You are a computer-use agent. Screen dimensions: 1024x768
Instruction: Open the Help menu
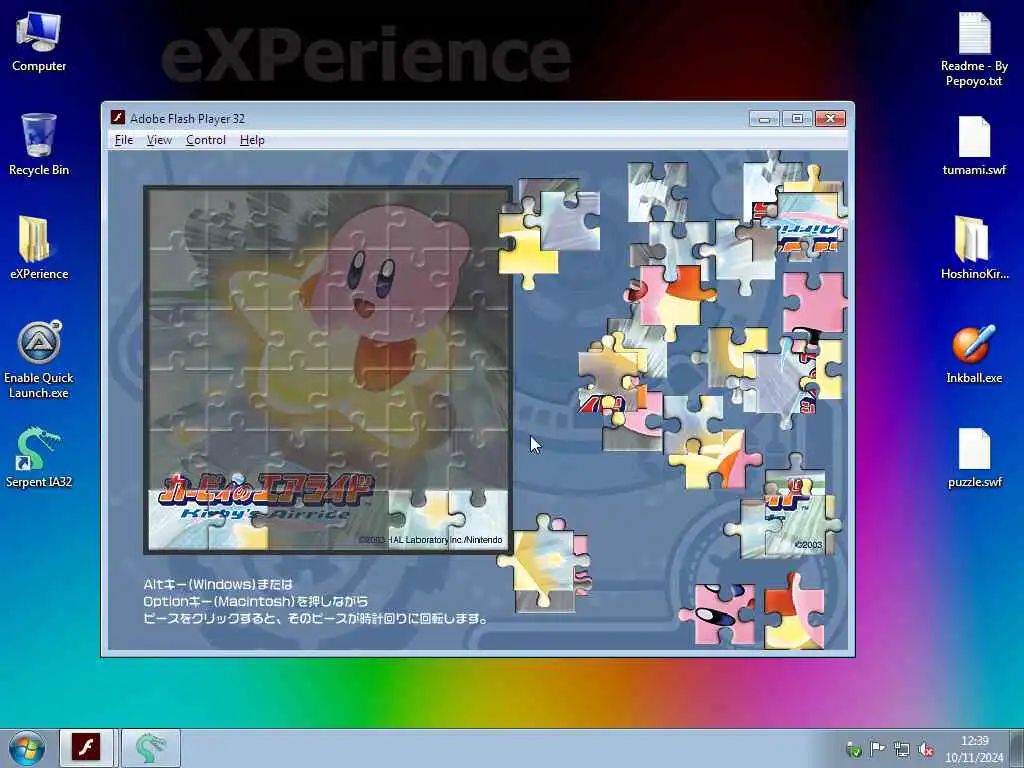pos(252,140)
